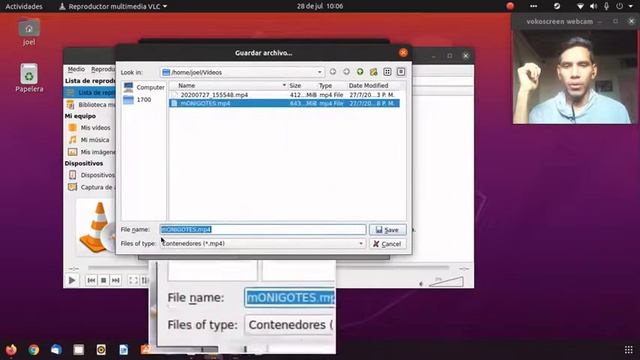This screenshot has height=360, width=640.
Task: Switch file dialog to list view
Action: point(387,72)
